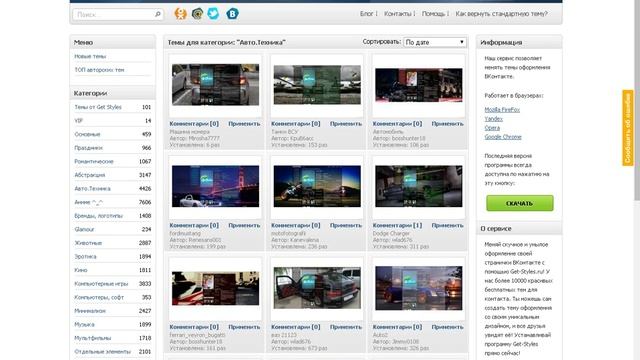Click Применить for the Машина номера theme
Screen dimensions: 640x360
[244, 124]
